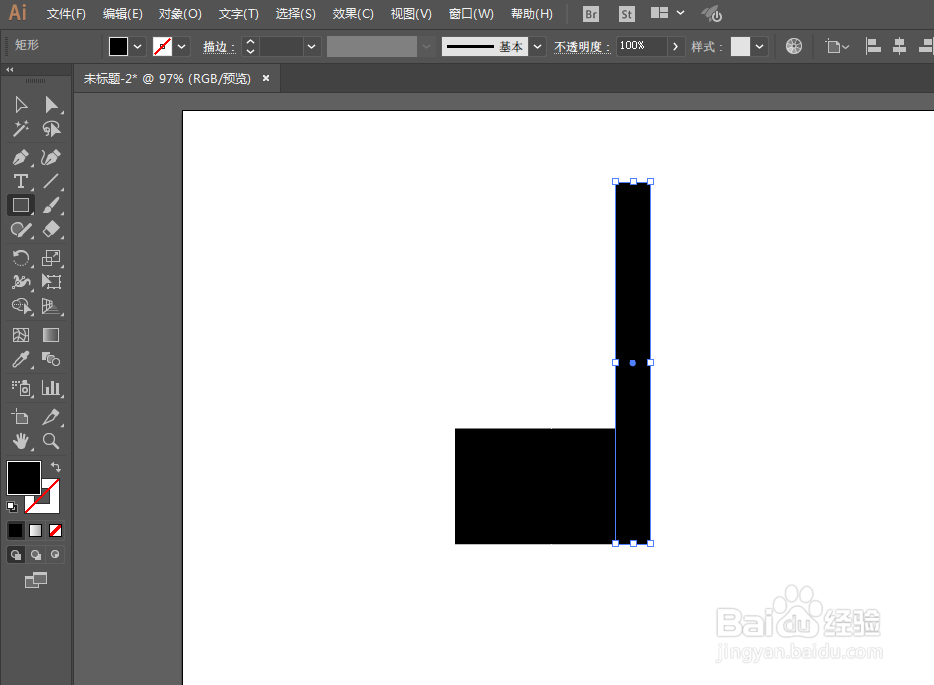The height and width of the screenshot is (685, 934).
Task: Change screen mode button
Action: pyautogui.click(x=36, y=580)
